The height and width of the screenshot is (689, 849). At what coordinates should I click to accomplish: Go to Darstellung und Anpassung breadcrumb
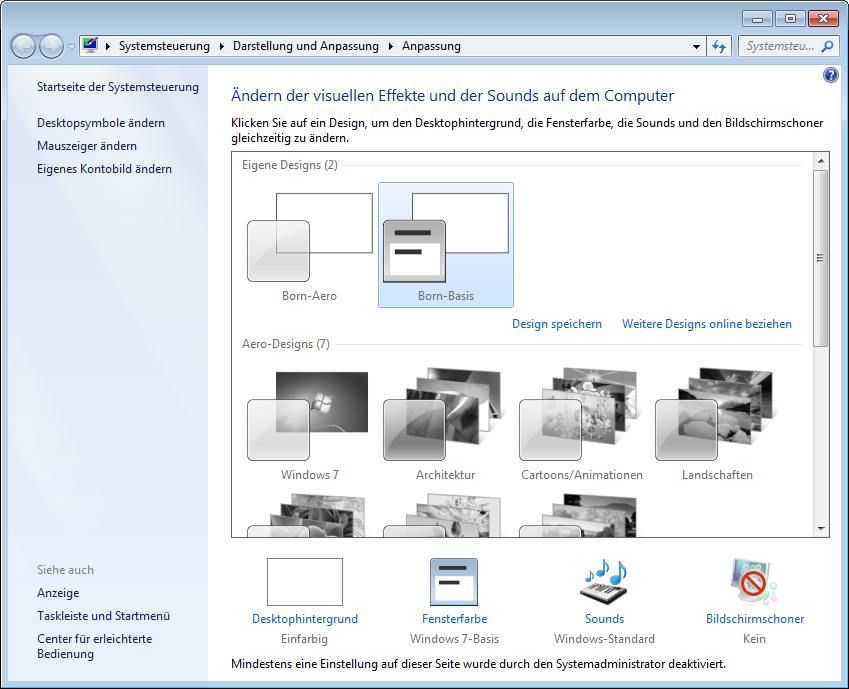point(305,46)
